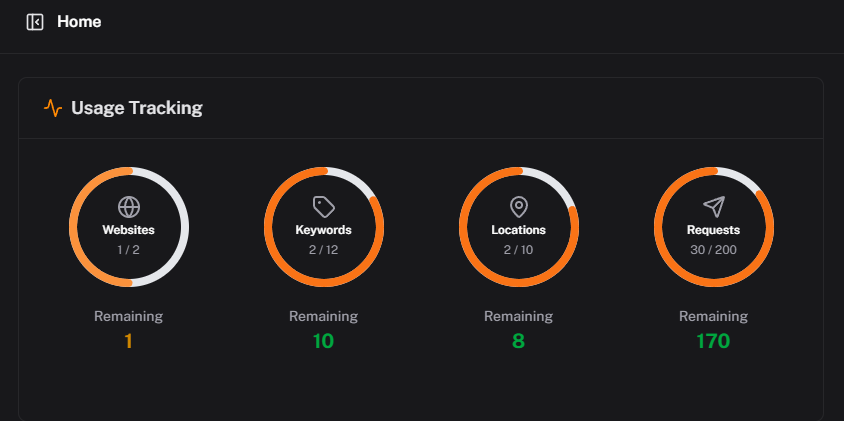
Task: Click the Usage Tracking heading
Action: pos(137,108)
